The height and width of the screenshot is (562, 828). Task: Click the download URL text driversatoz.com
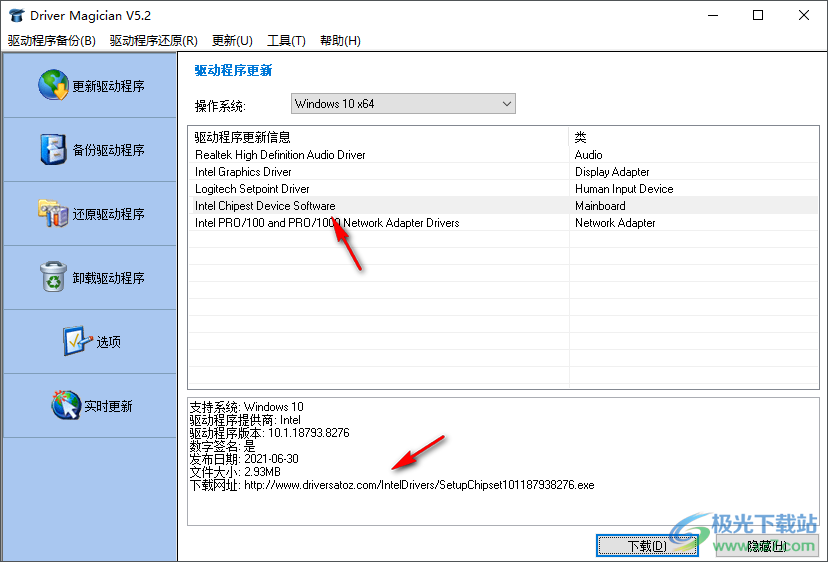pyautogui.click(x=419, y=485)
